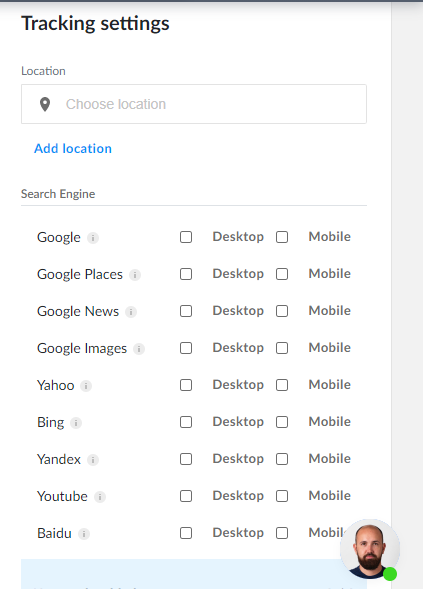Focus the Choose location input field
Viewport: 423px width, 589px height.
(194, 104)
